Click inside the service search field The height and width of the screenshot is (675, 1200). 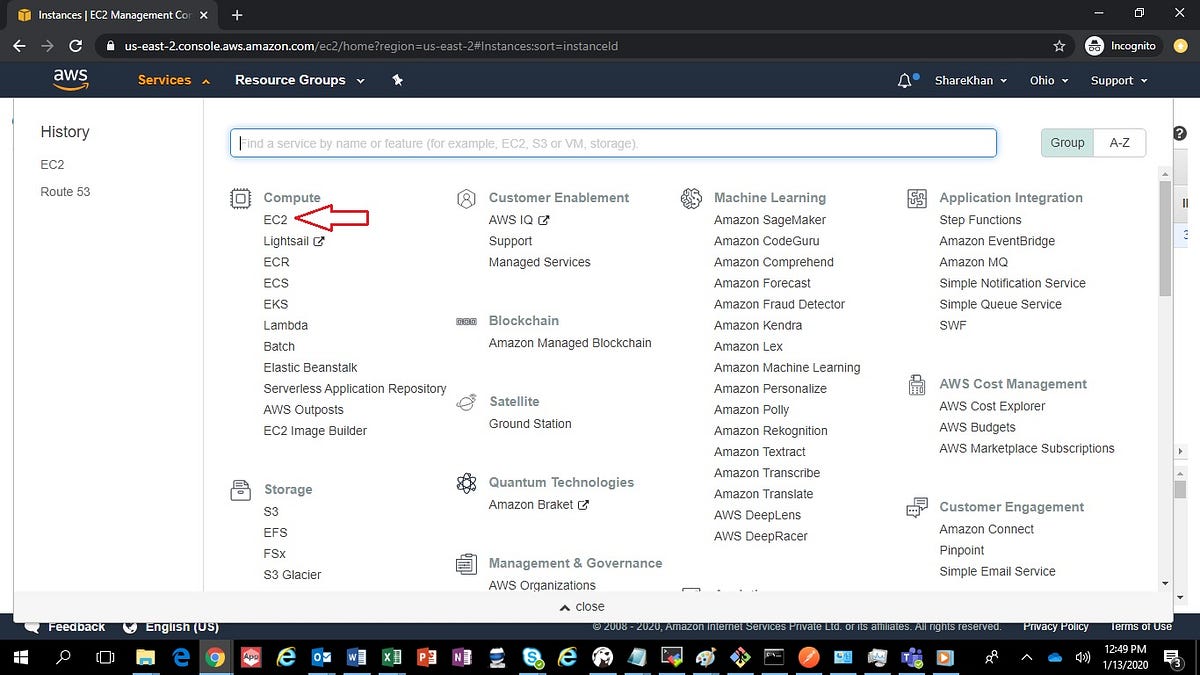point(613,142)
